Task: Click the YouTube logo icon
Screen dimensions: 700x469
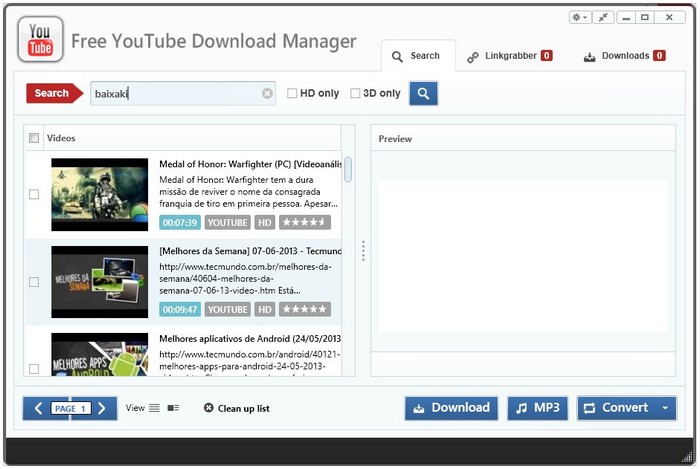Action: [x=40, y=39]
